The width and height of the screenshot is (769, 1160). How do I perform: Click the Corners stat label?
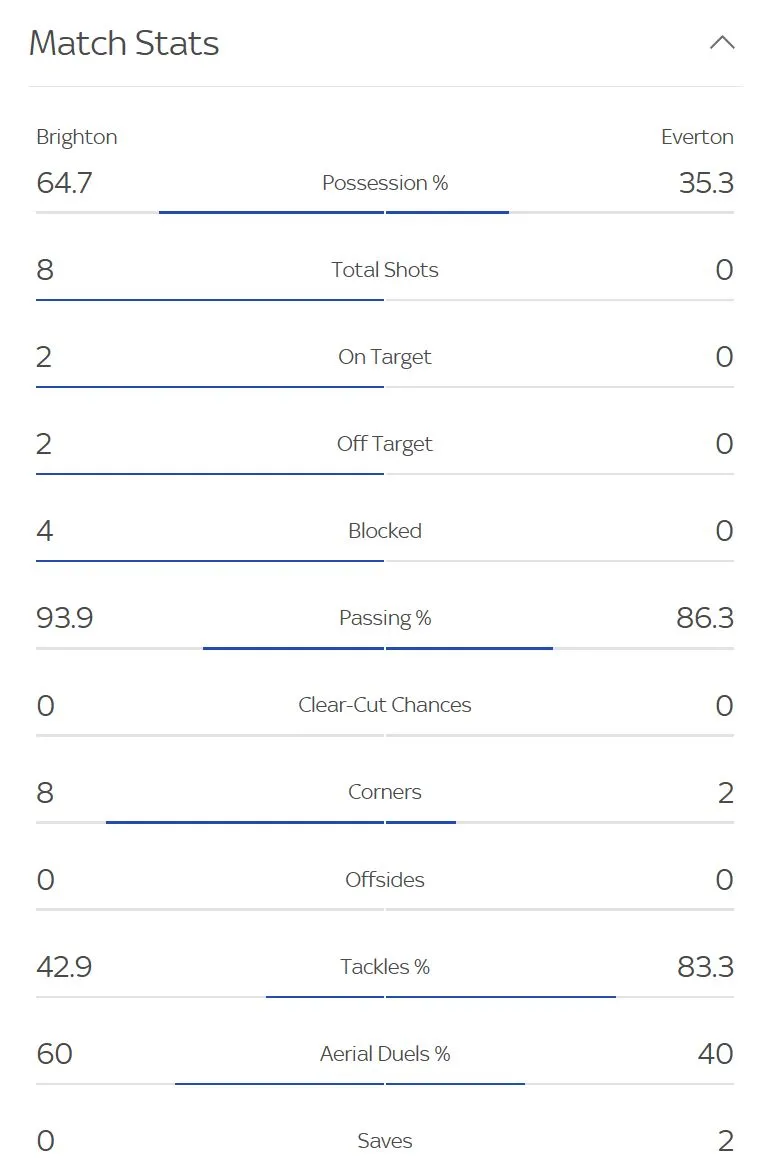tap(385, 792)
